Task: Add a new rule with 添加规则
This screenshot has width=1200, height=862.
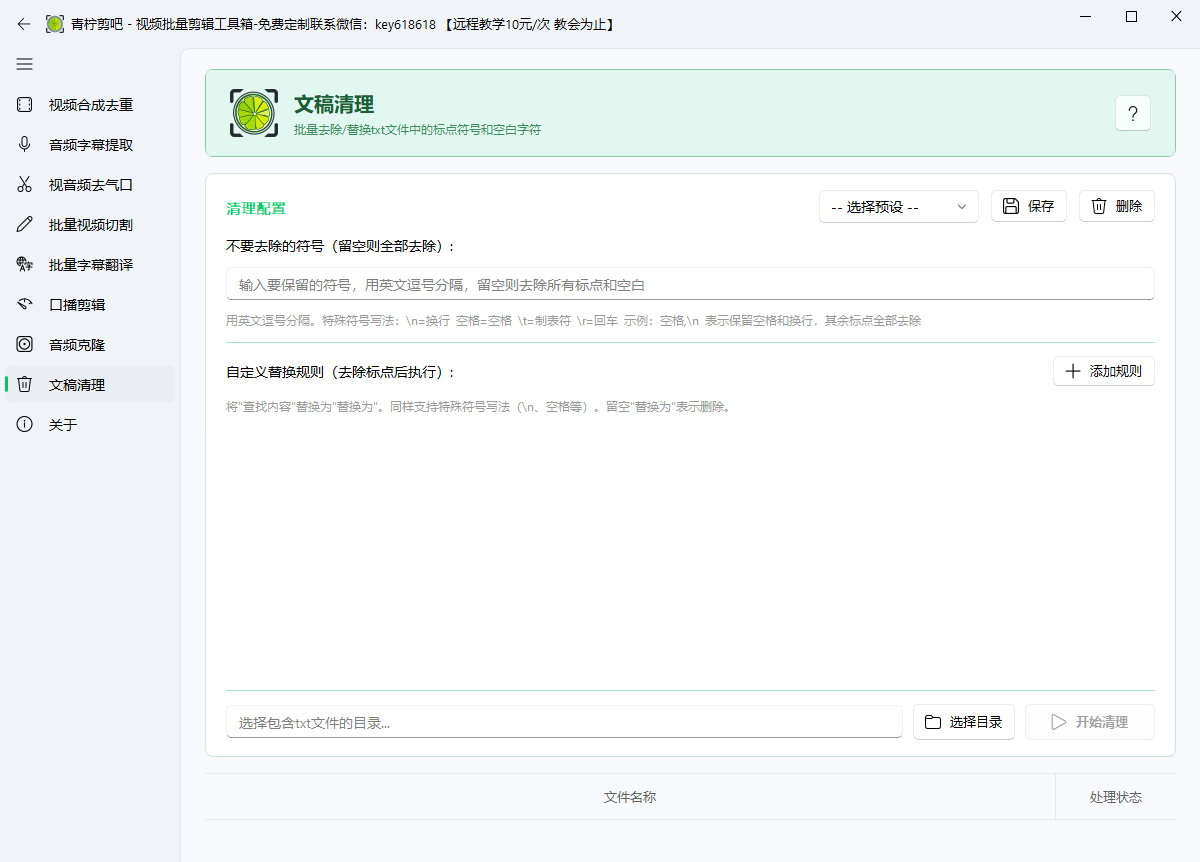Action: pos(1103,370)
